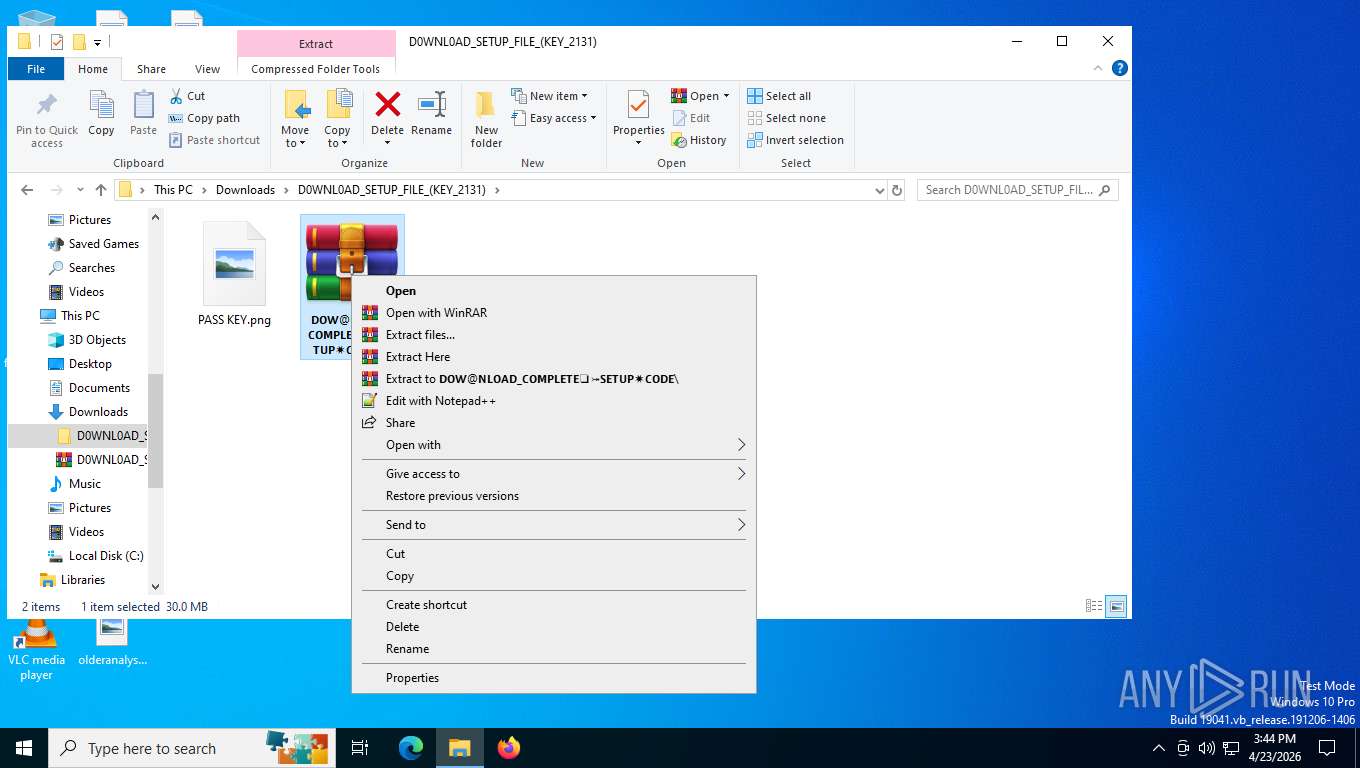Open the ribbon Open dropdown

click(x=700, y=96)
